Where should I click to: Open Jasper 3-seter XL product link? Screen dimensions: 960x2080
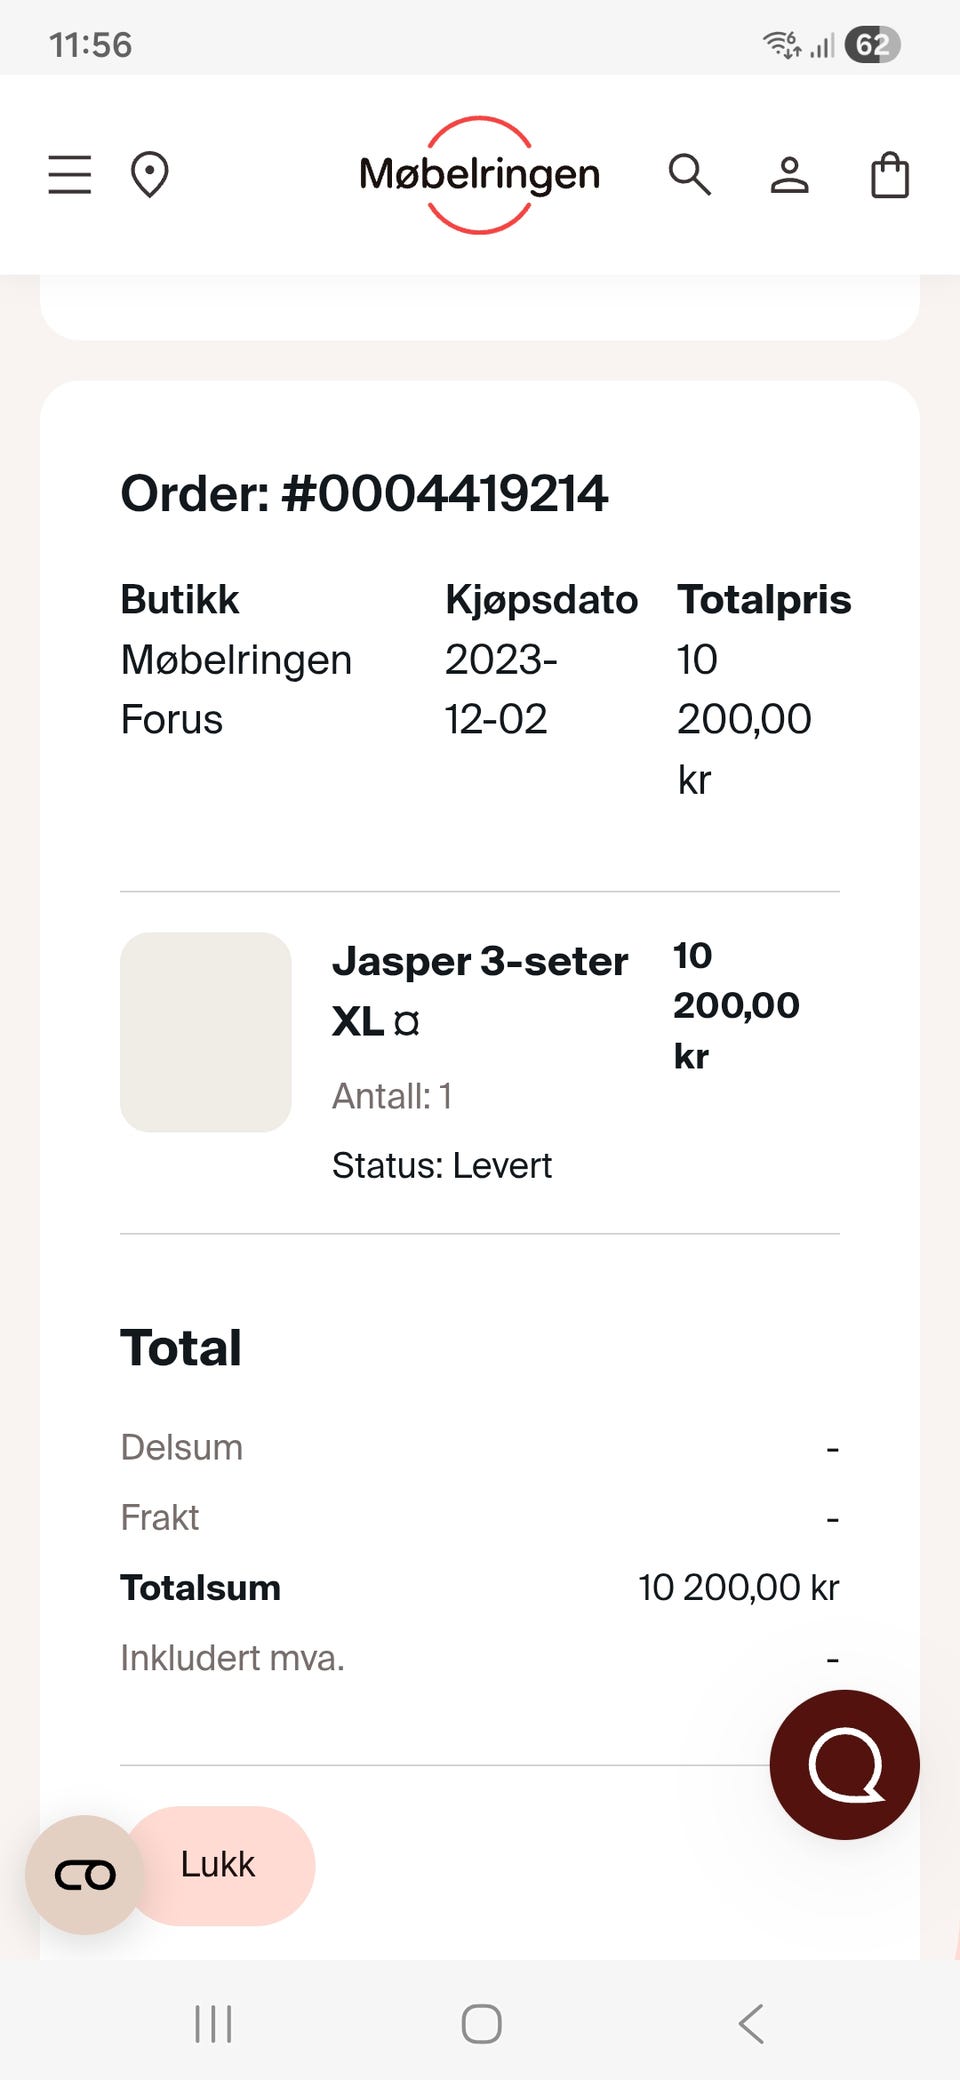pos(480,991)
